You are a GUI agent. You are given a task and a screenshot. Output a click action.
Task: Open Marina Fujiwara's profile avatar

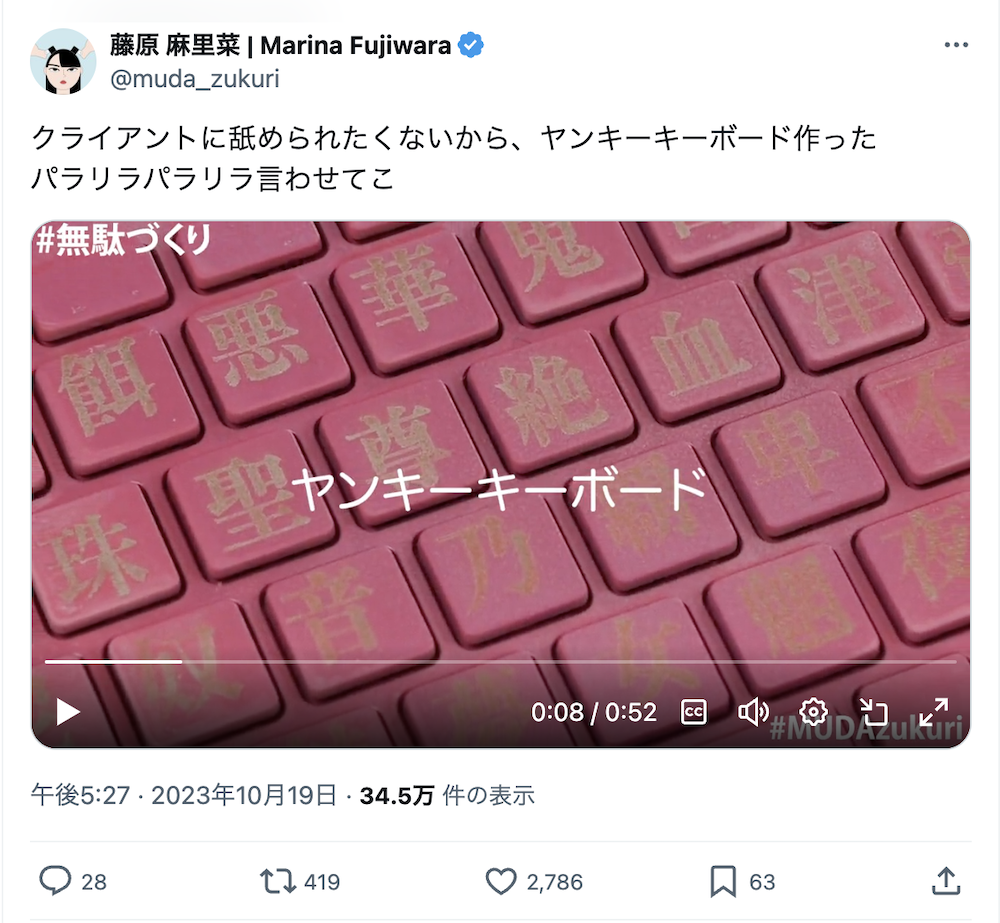[x=63, y=61]
